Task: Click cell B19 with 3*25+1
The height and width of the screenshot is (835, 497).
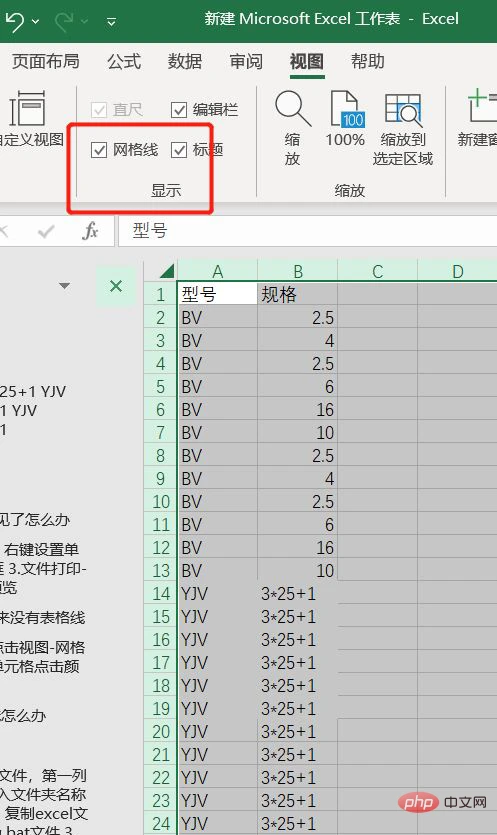Action: pyautogui.click(x=298, y=708)
